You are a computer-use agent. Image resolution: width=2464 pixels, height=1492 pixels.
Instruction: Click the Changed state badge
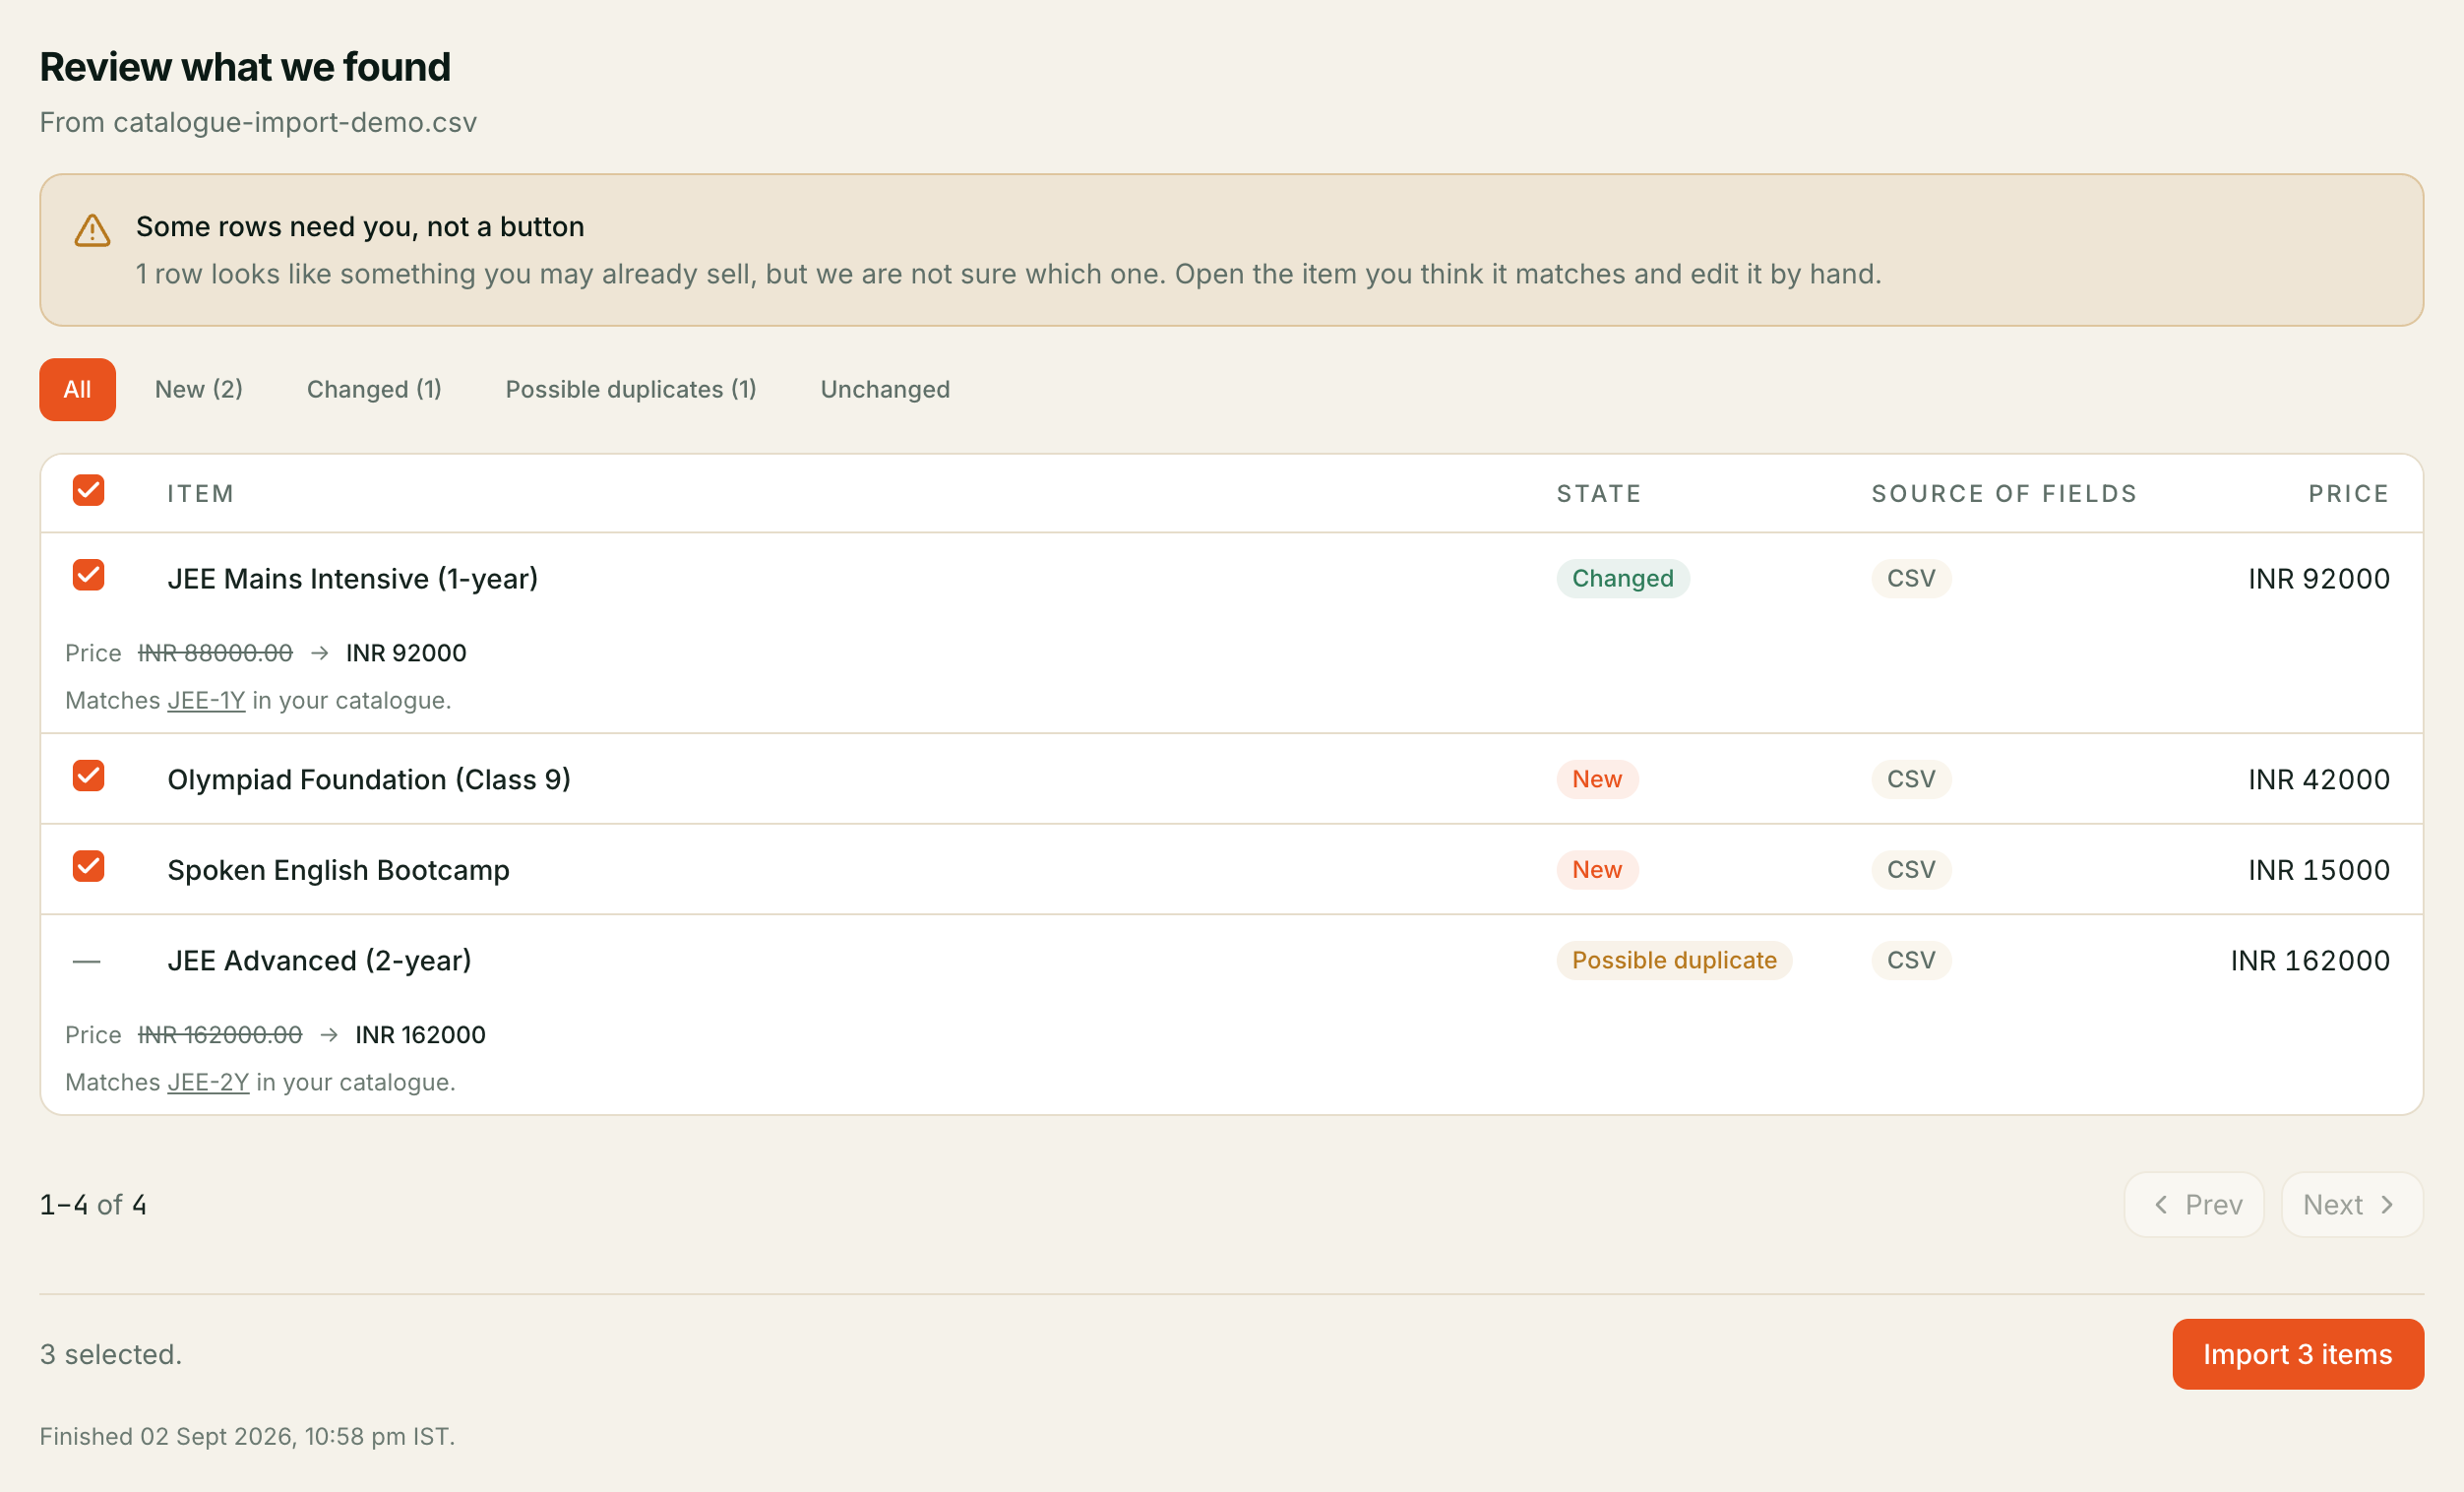(1623, 578)
